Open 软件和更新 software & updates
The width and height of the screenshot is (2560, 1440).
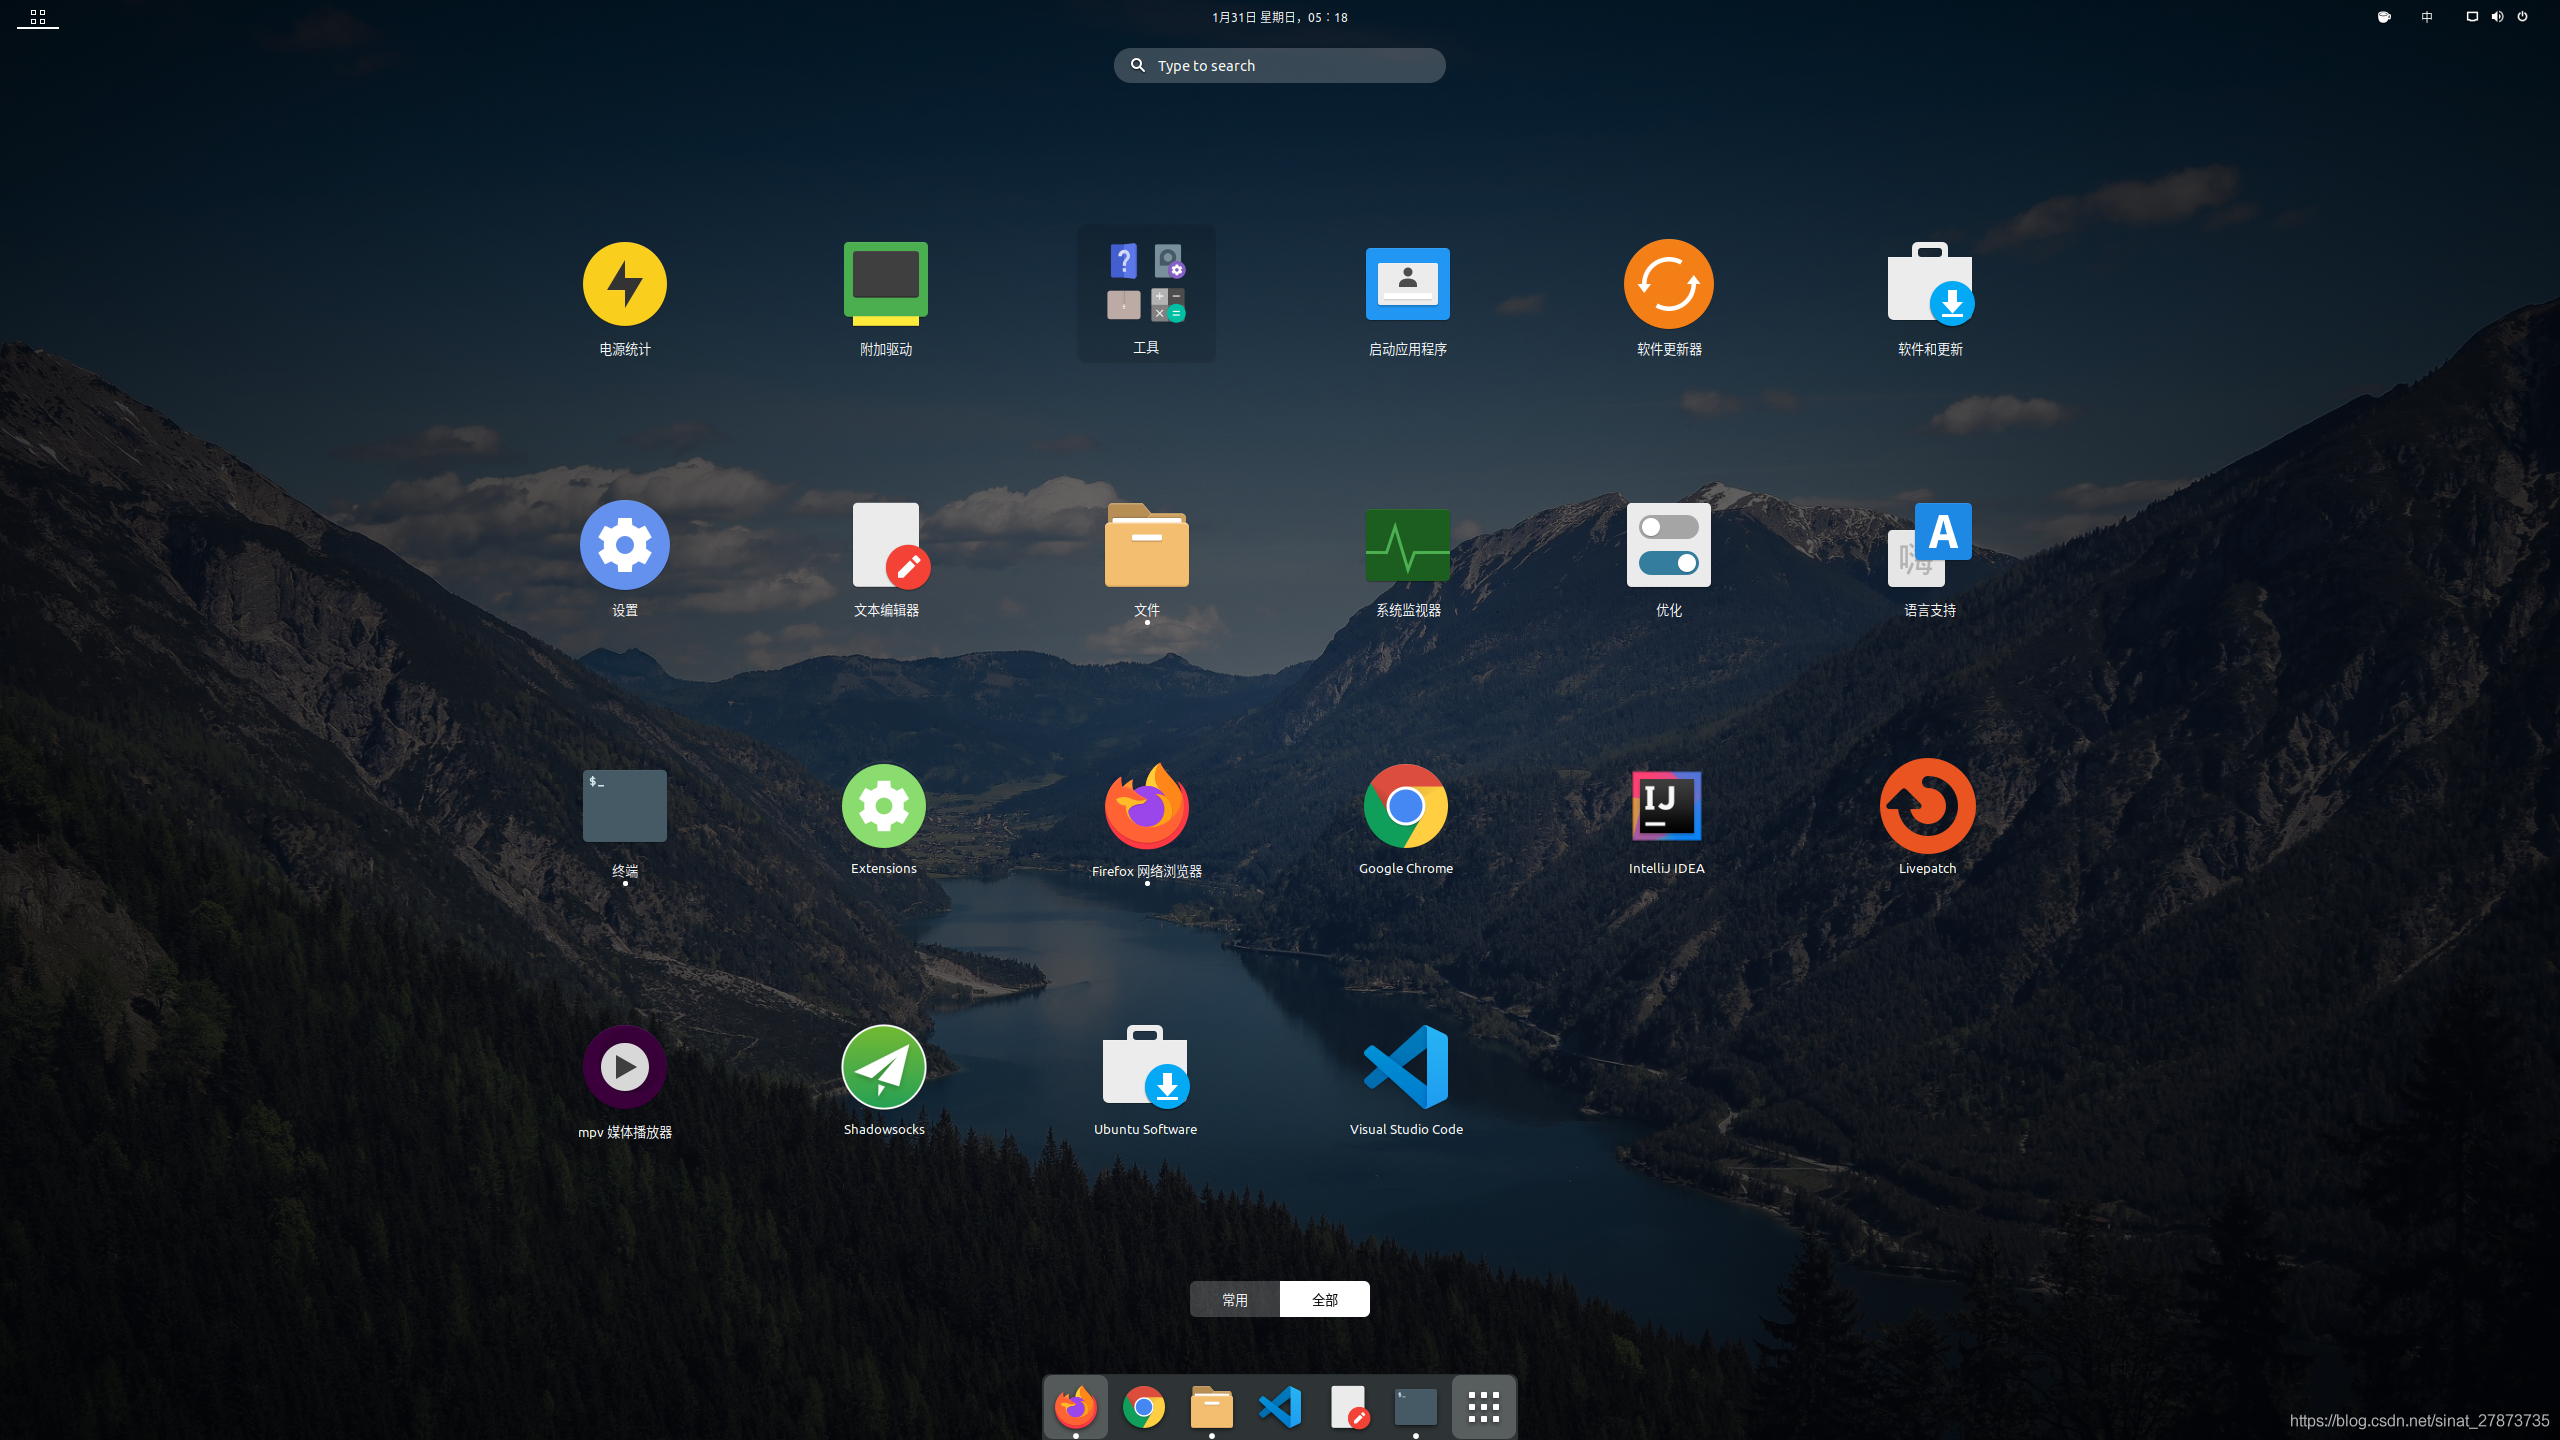1929,298
